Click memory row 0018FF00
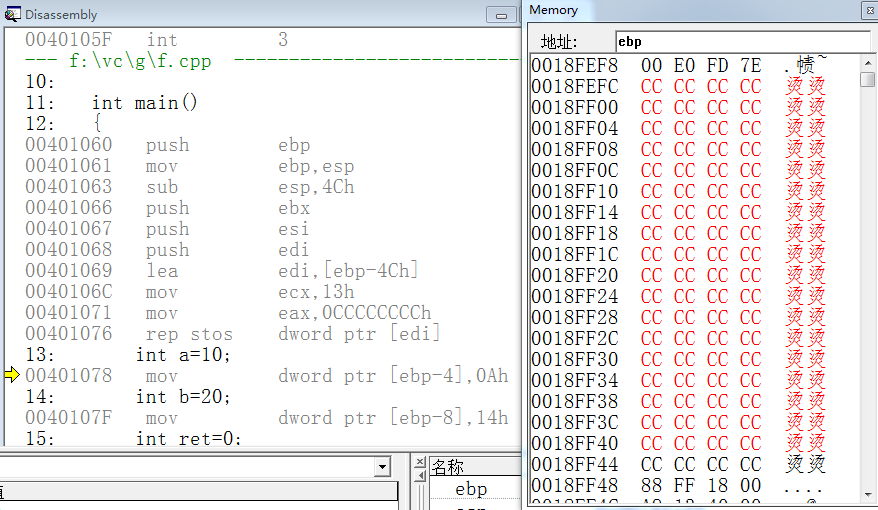The width and height of the screenshot is (878, 510). pos(679,107)
